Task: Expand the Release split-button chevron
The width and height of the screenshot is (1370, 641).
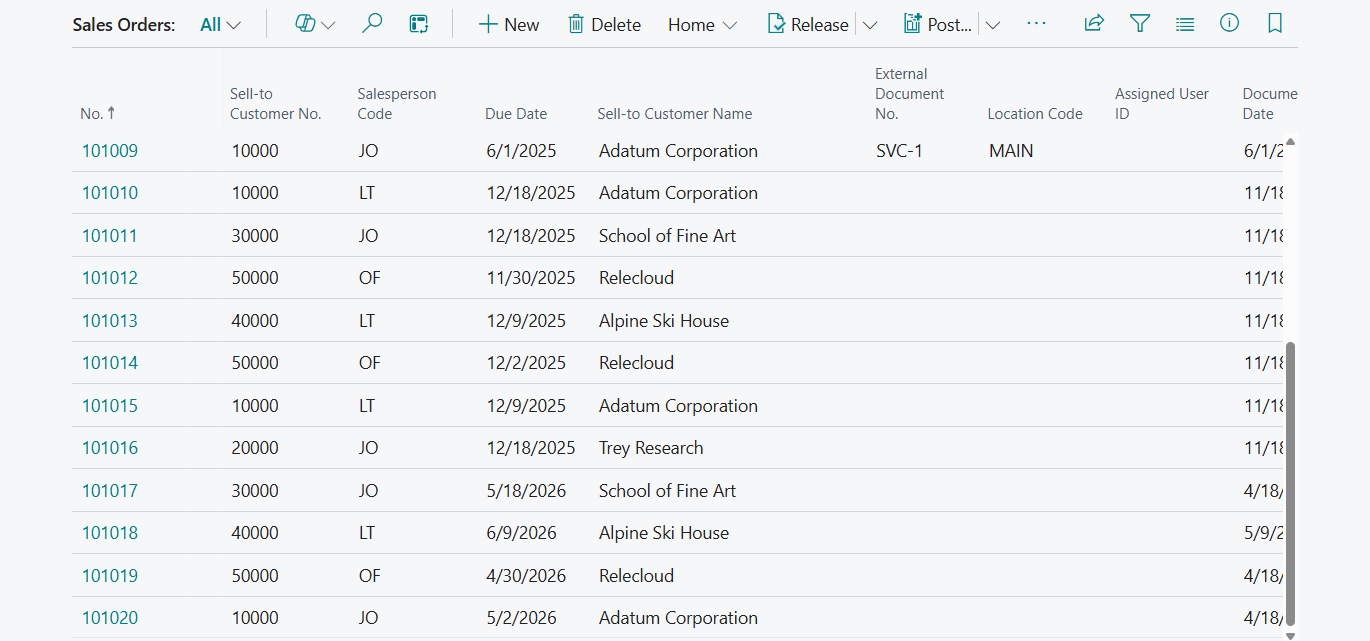Action: (x=869, y=23)
